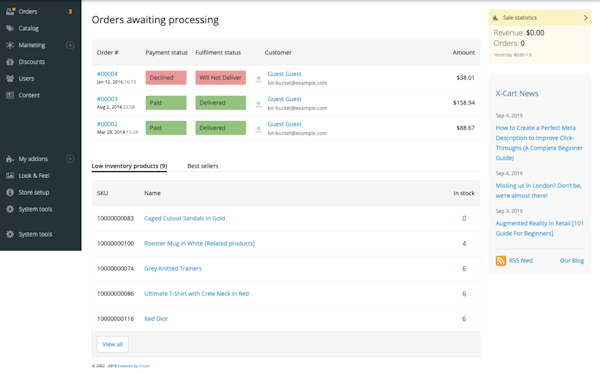Click the lower System tools gear icon
The image size is (600, 374).
(10, 234)
